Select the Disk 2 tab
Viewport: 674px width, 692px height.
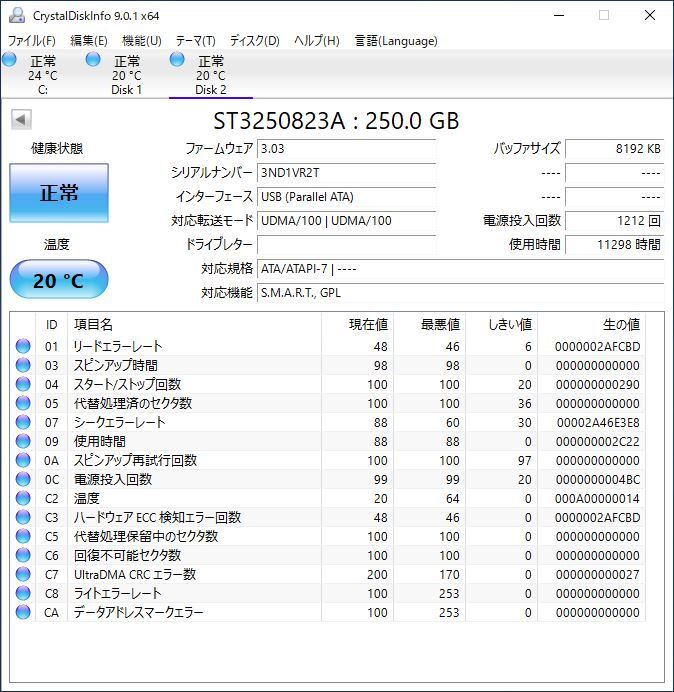(211, 75)
